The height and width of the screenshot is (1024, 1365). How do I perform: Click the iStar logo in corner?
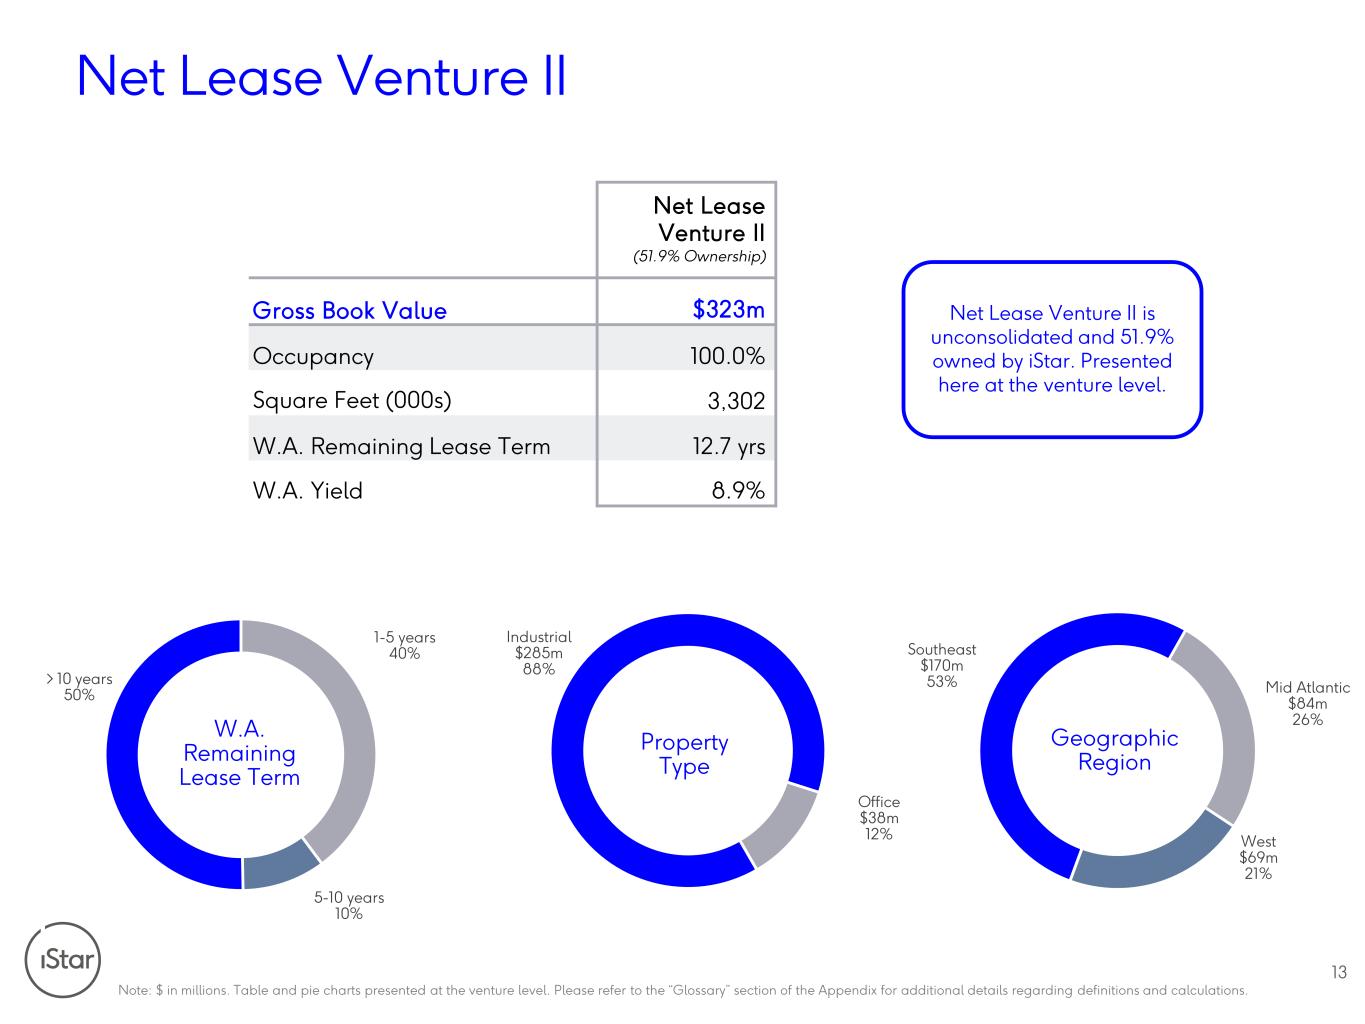(62, 960)
